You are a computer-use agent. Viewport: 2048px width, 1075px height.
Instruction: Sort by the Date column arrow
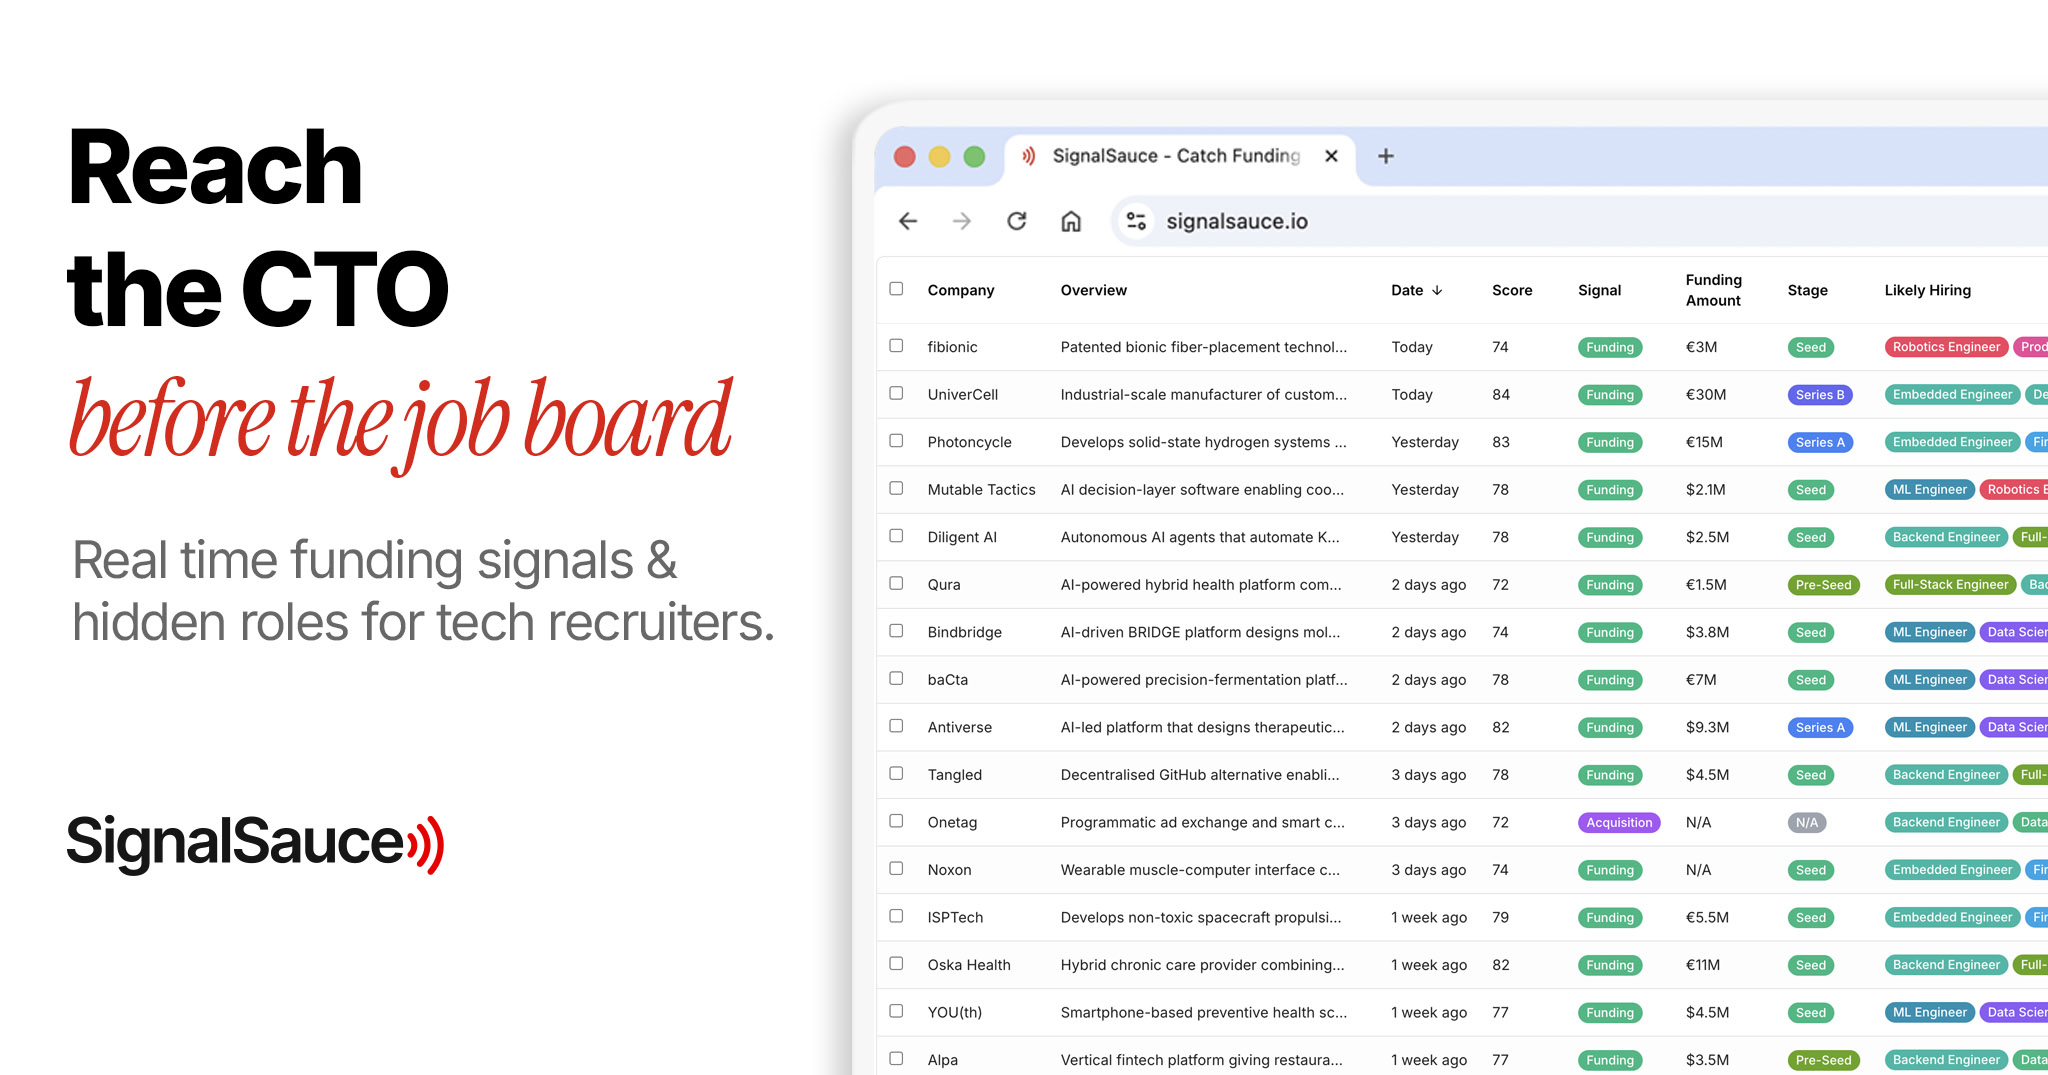point(1437,290)
